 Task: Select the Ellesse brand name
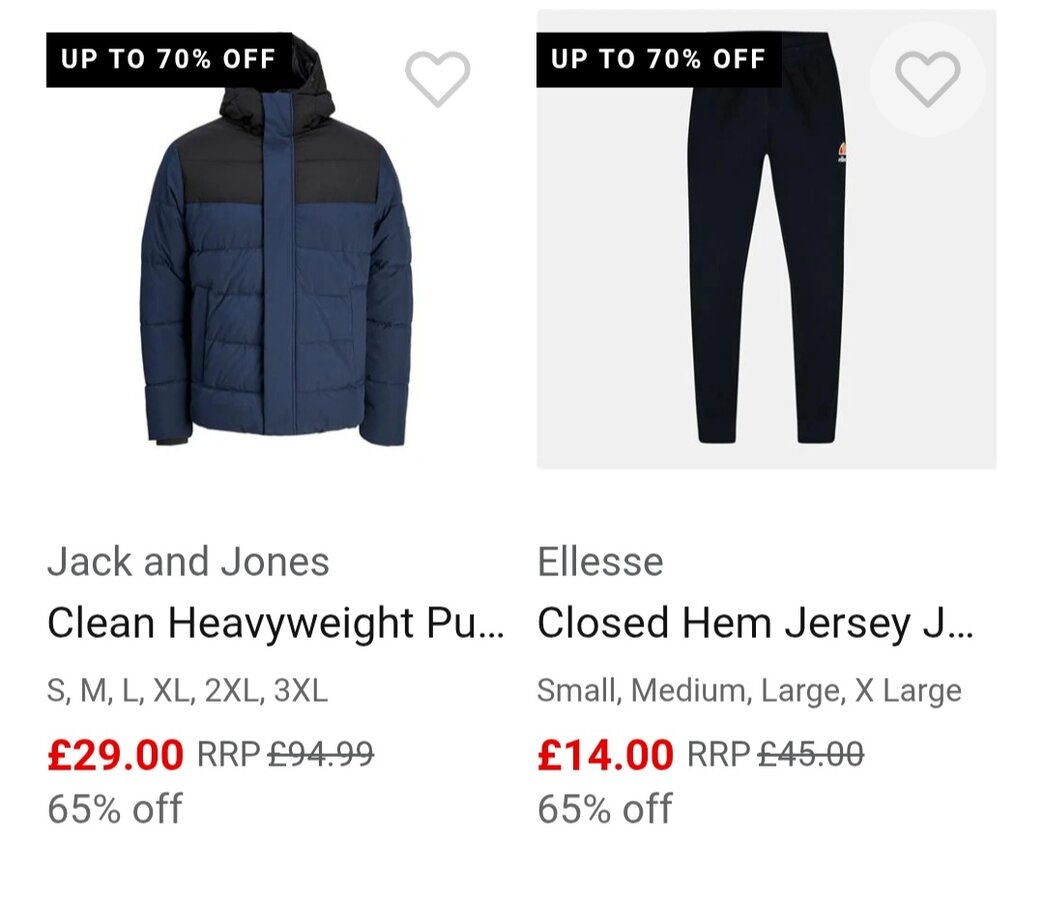(600, 562)
